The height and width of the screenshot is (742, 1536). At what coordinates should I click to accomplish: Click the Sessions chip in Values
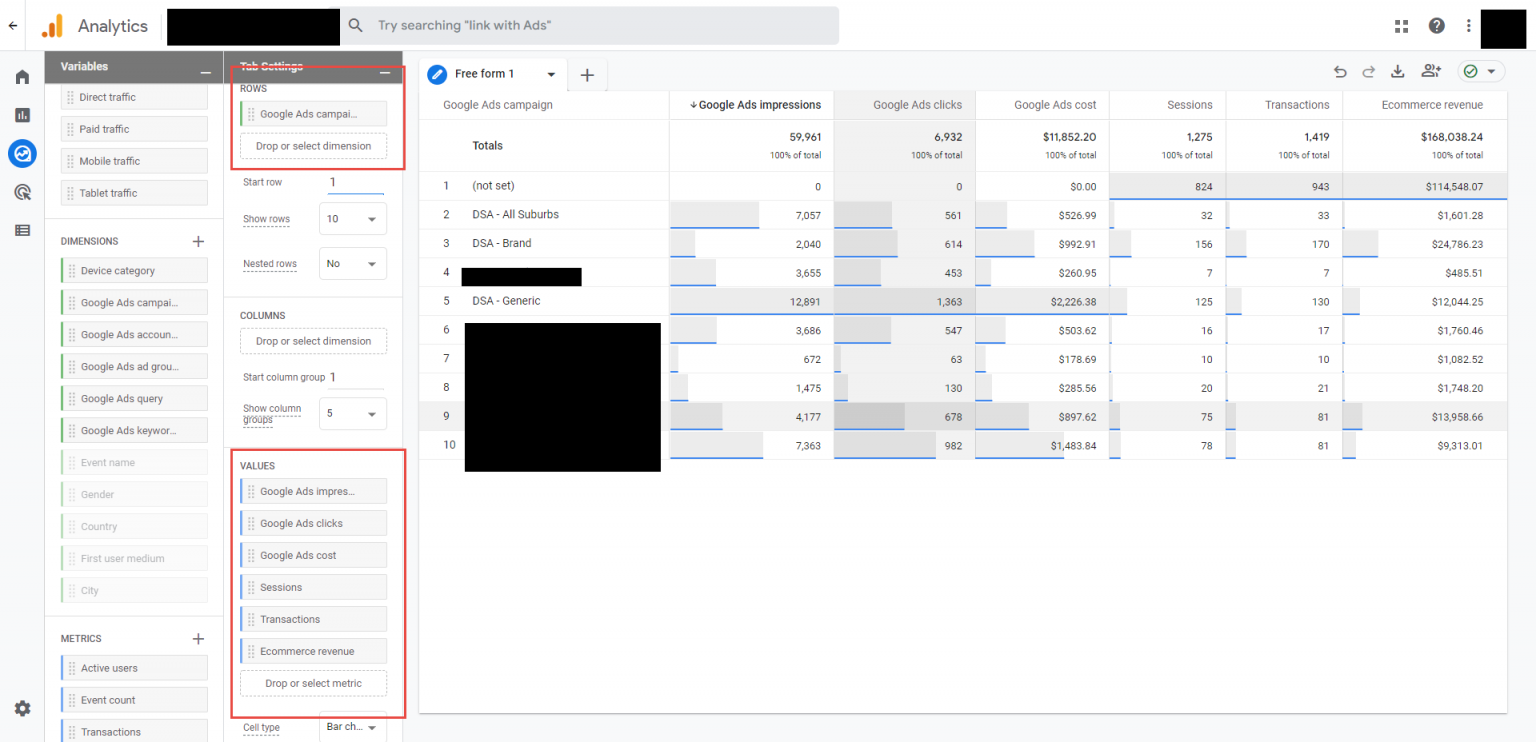point(313,587)
